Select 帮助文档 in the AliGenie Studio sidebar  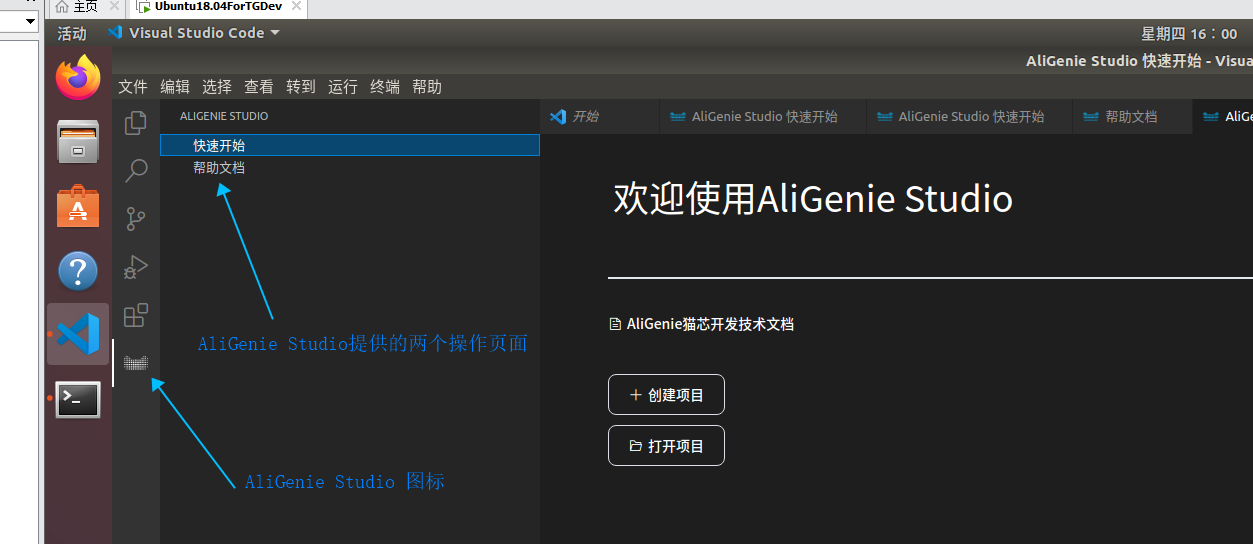[350, 168]
